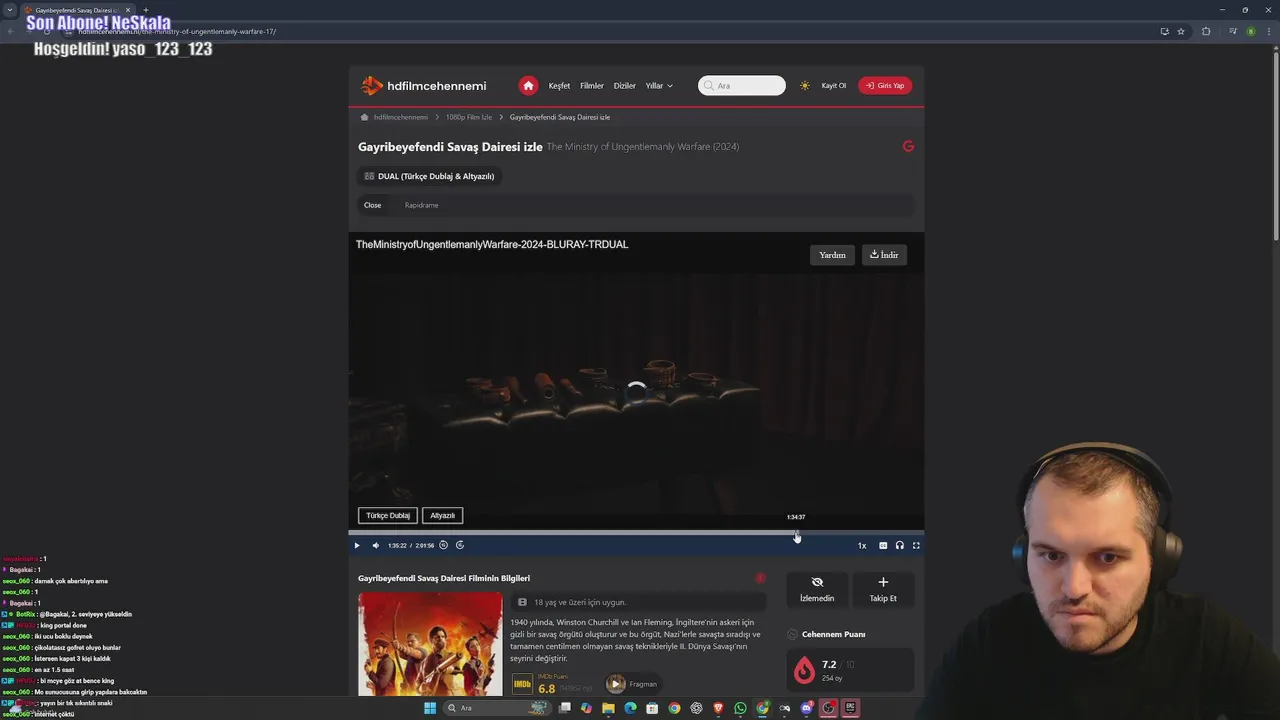Click the red info dot near film details
The width and height of the screenshot is (1280, 720).
760,578
